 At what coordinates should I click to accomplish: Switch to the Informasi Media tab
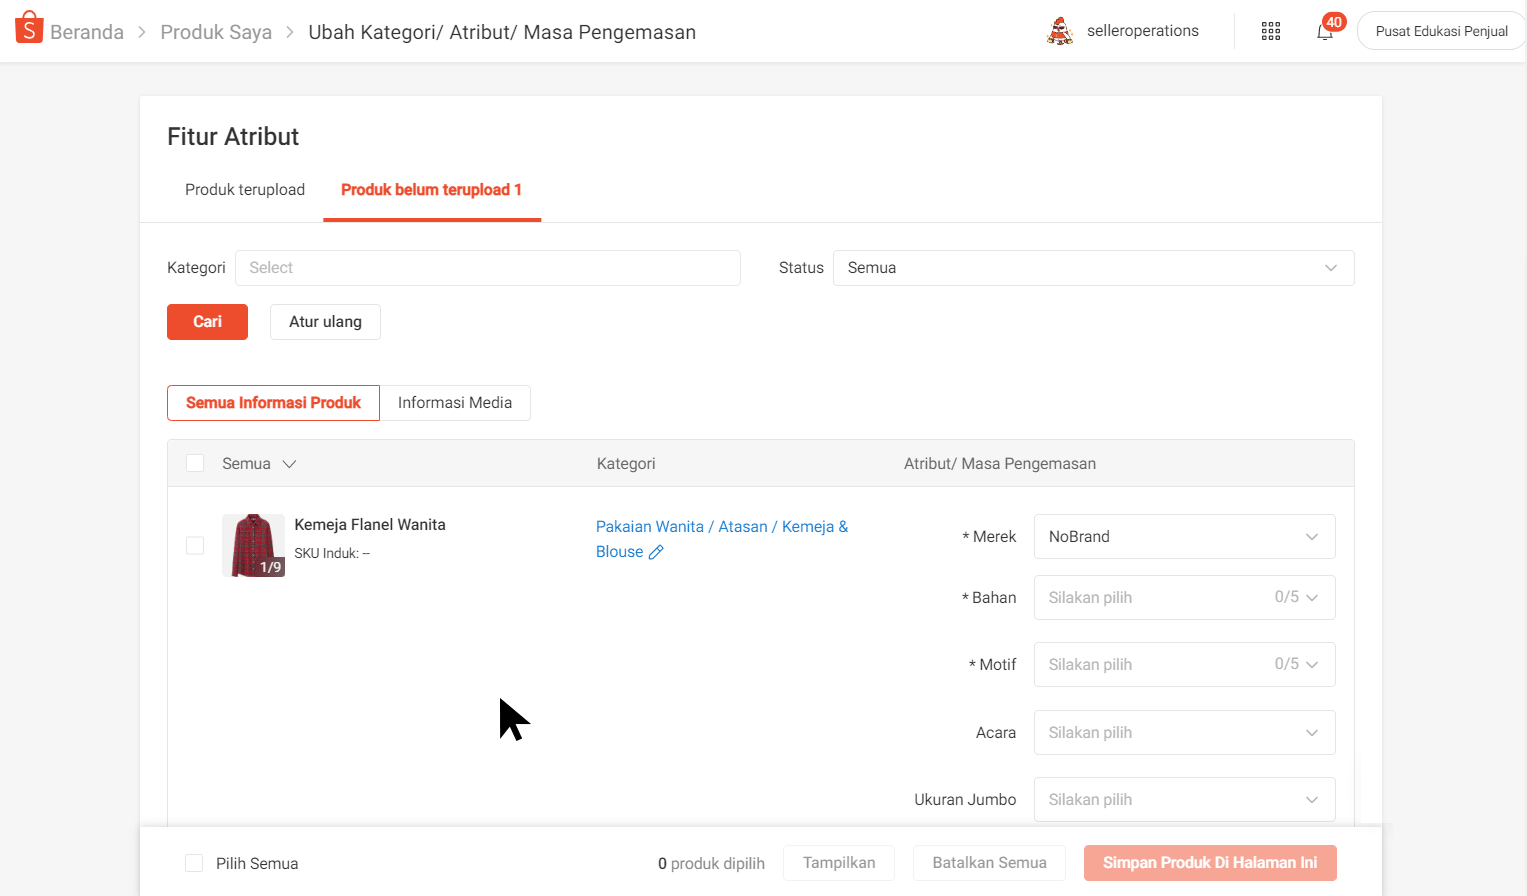click(x=455, y=402)
